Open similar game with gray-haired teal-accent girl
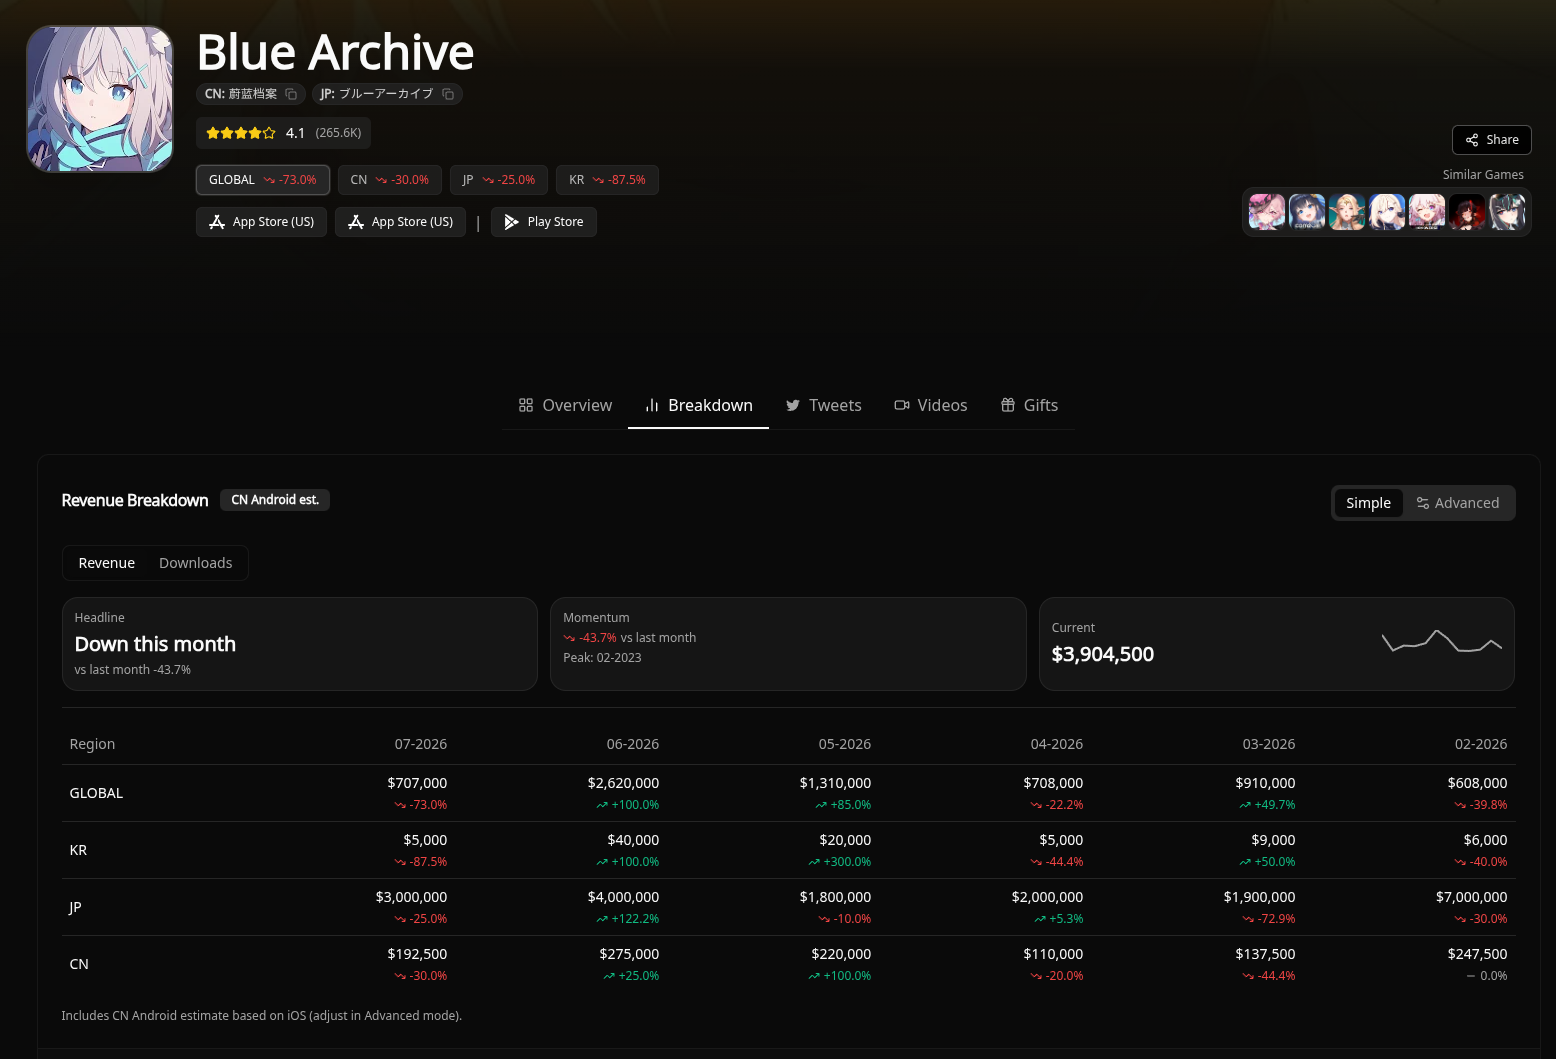Viewport: 1556px width, 1059px height. [1507, 212]
